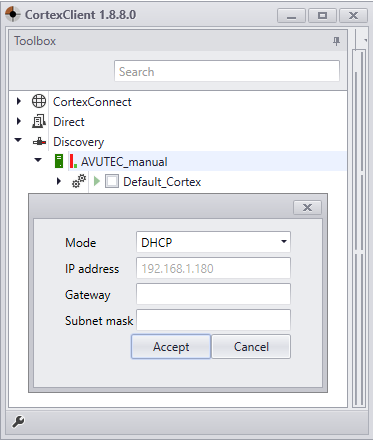Click the Accept button
This screenshot has width=373, height=440.
point(171,347)
